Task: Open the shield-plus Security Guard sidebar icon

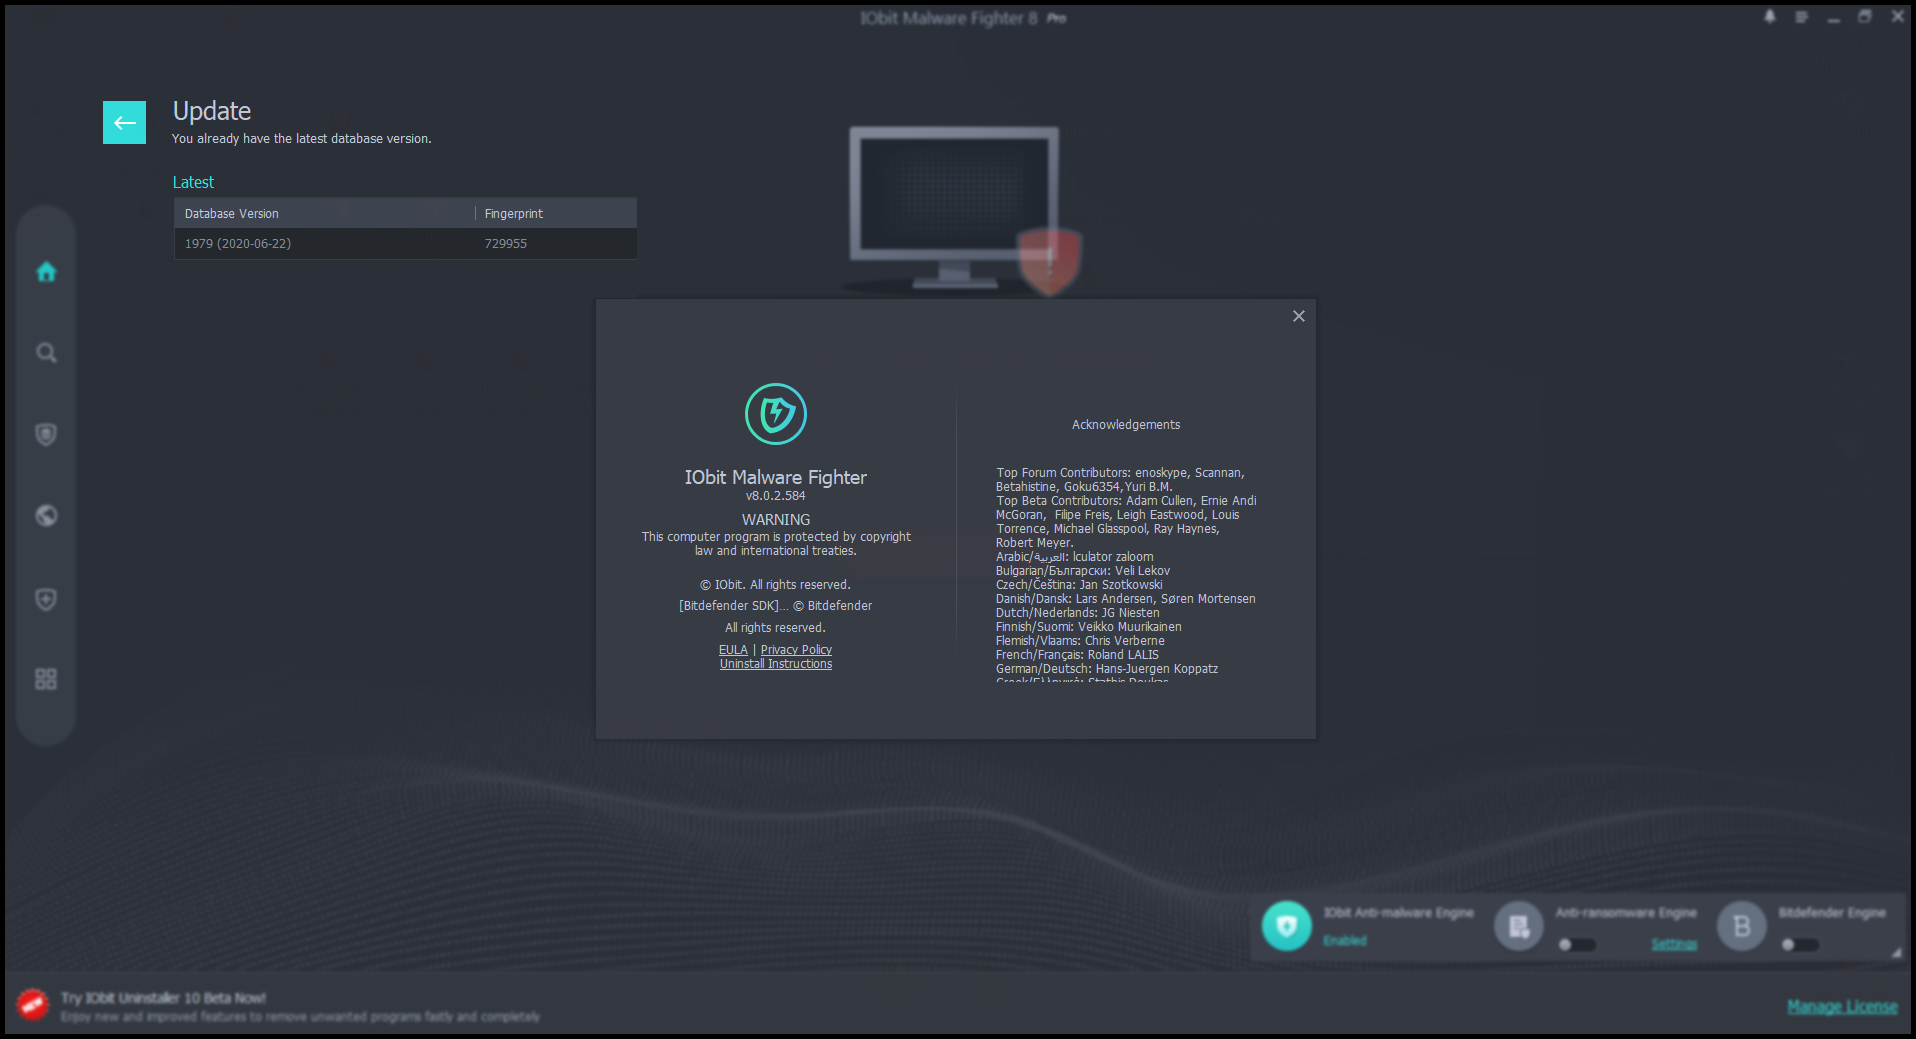Action: pyautogui.click(x=46, y=599)
